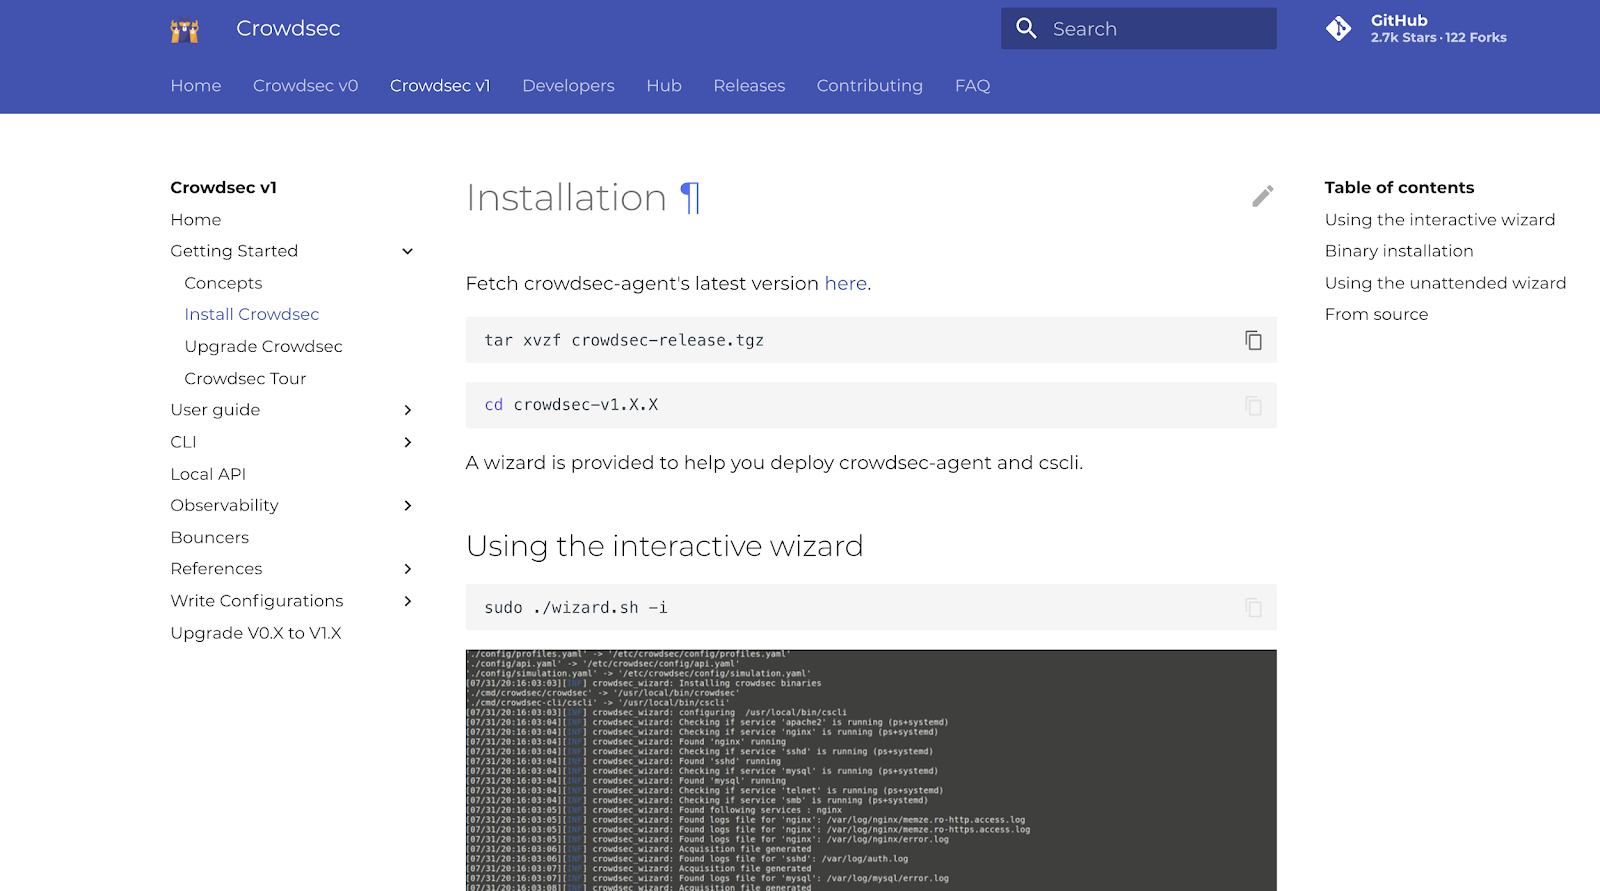Edit this page via pencil icon
The width and height of the screenshot is (1600, 891).
(1262, 196)
